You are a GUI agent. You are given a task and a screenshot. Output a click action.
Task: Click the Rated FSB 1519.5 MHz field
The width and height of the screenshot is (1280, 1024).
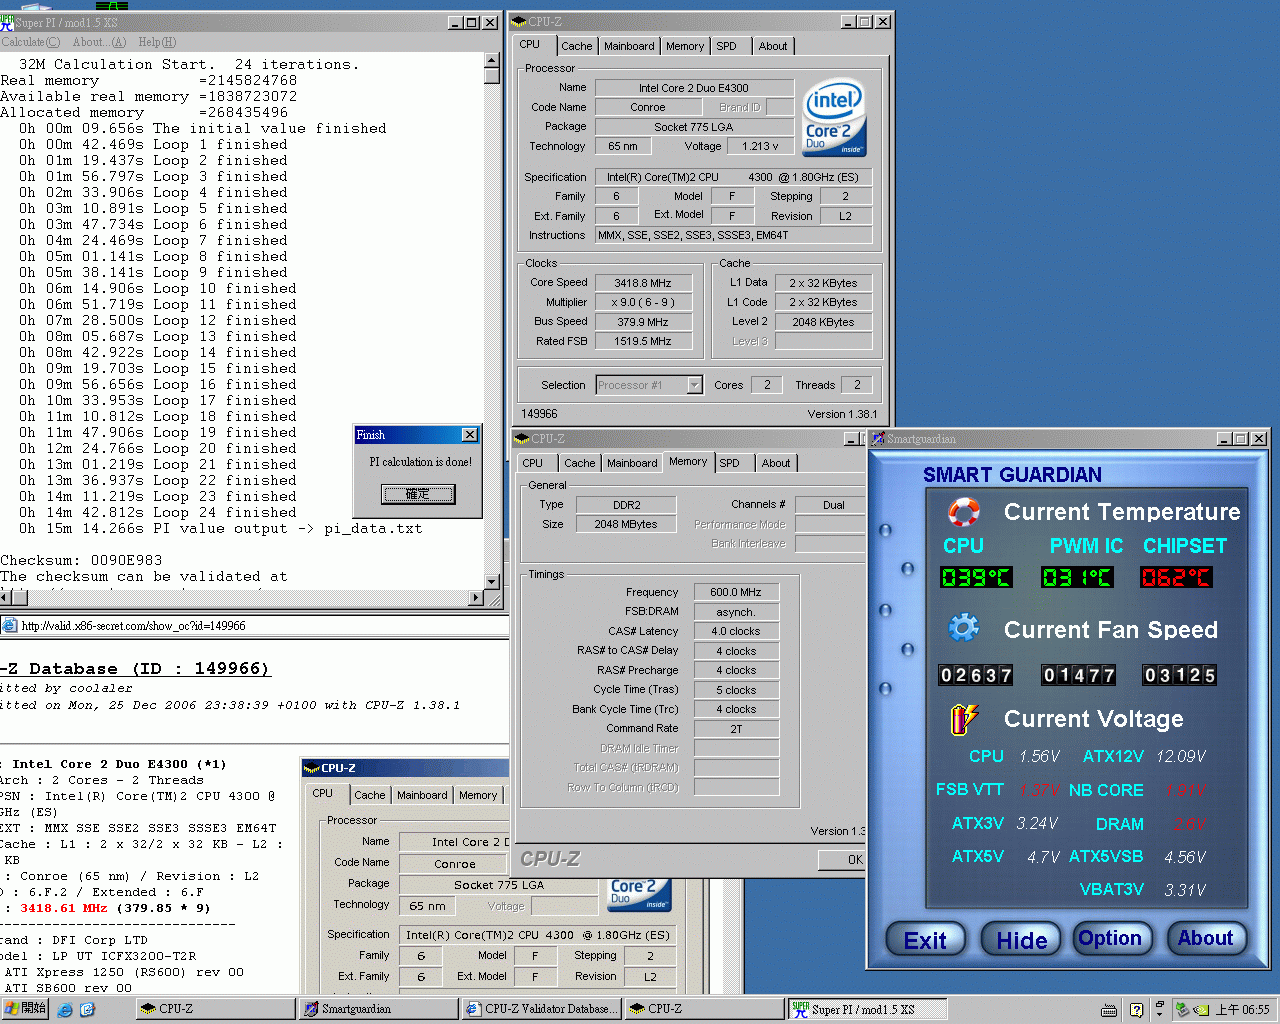pos(643,341)
